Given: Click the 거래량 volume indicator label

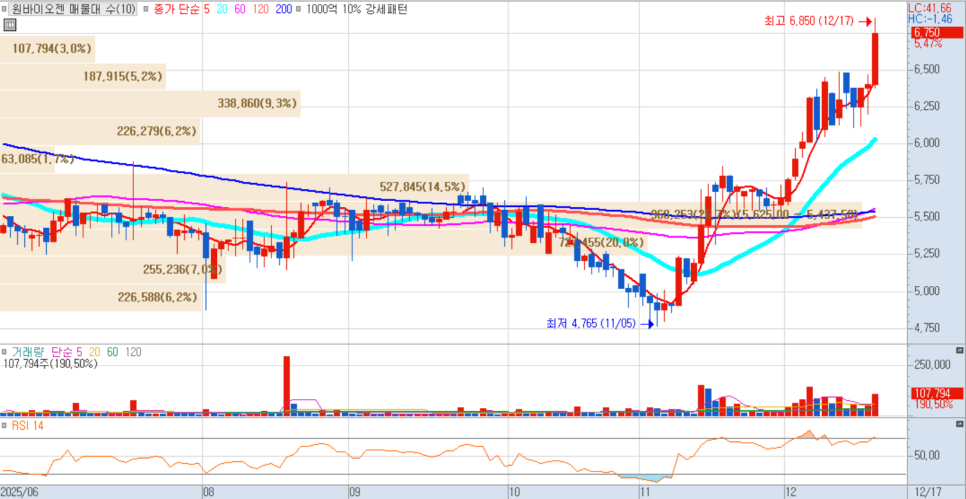Looking at the screenshot, I should (28, 352).
